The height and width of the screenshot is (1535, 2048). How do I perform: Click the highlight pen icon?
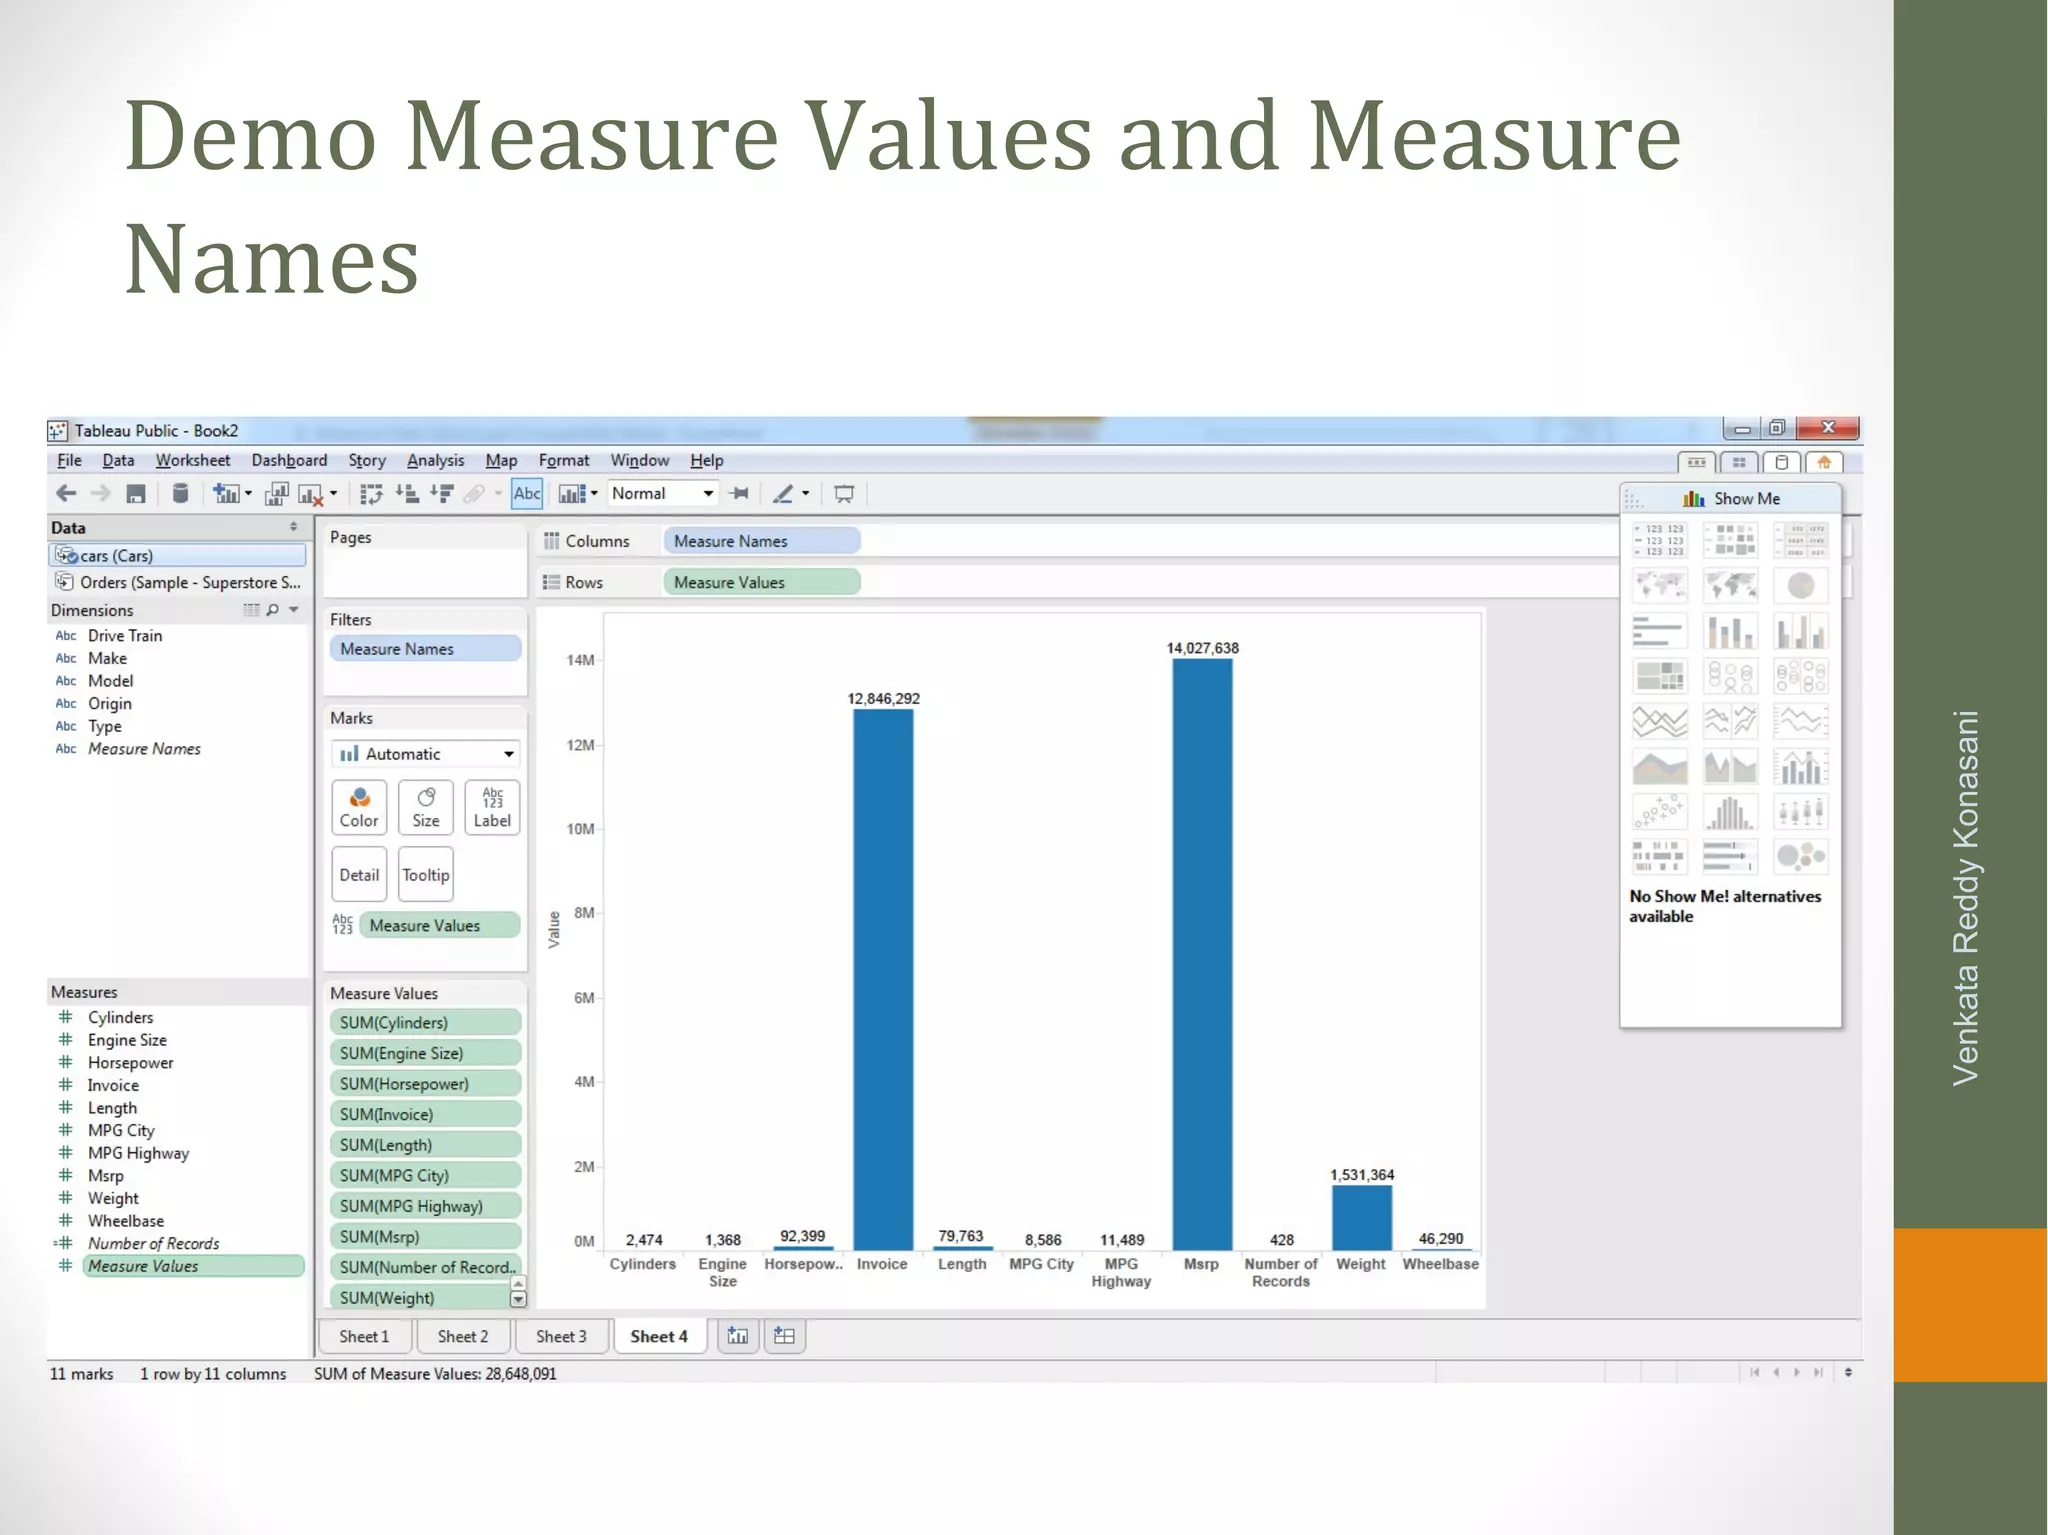tap(783, 493)
